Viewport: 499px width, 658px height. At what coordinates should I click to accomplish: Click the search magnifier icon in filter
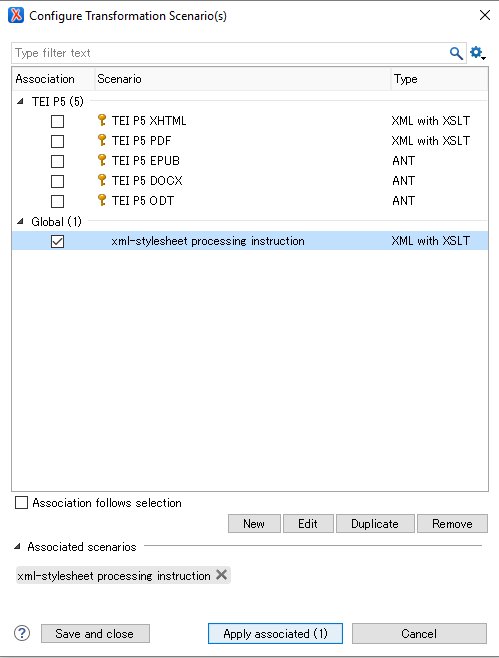456,53
